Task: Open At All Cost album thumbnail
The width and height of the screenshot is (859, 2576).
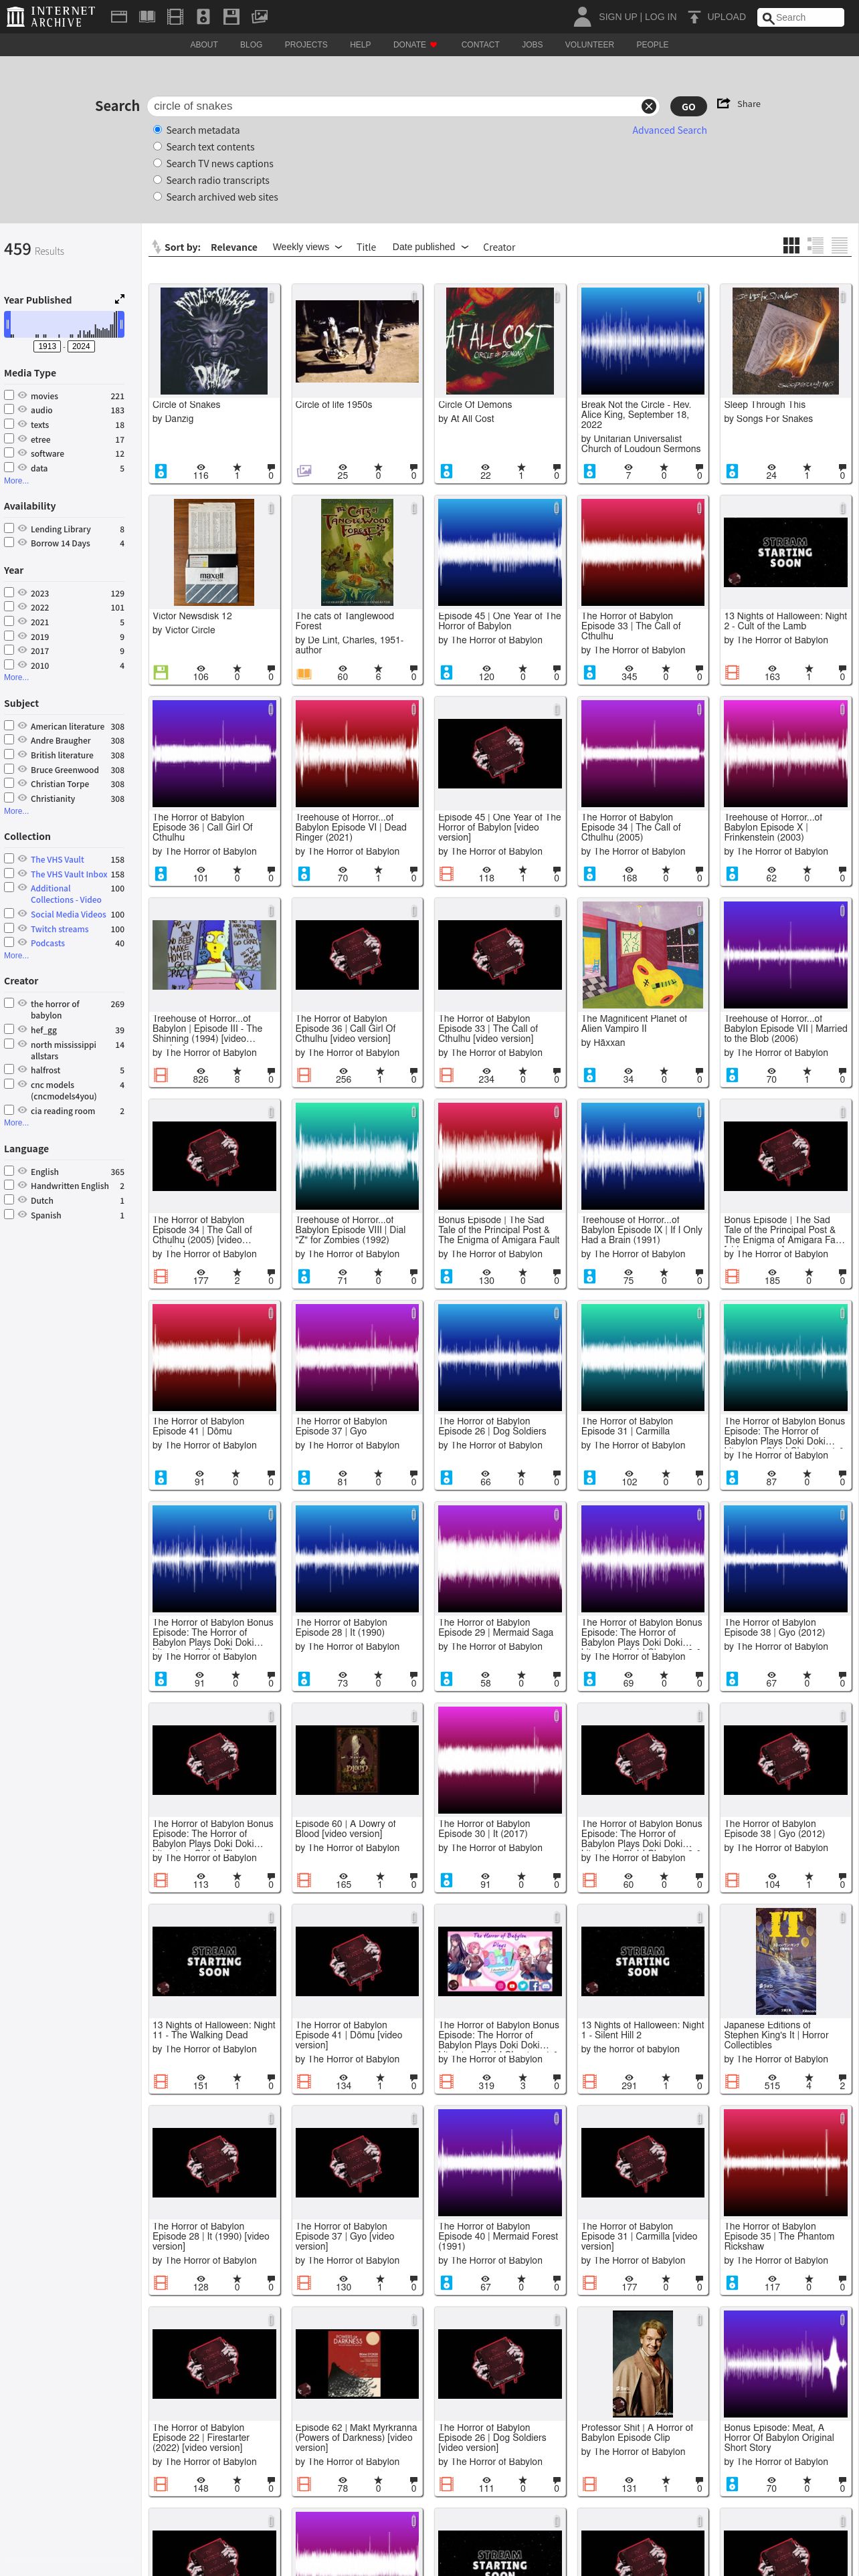Action: pos(499,341)
